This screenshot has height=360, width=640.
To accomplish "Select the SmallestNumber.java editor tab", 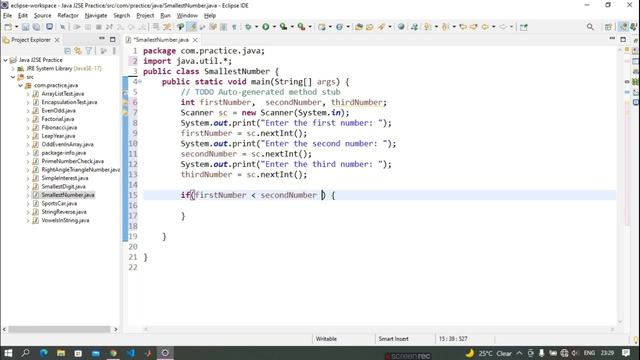I will [161, 40].
